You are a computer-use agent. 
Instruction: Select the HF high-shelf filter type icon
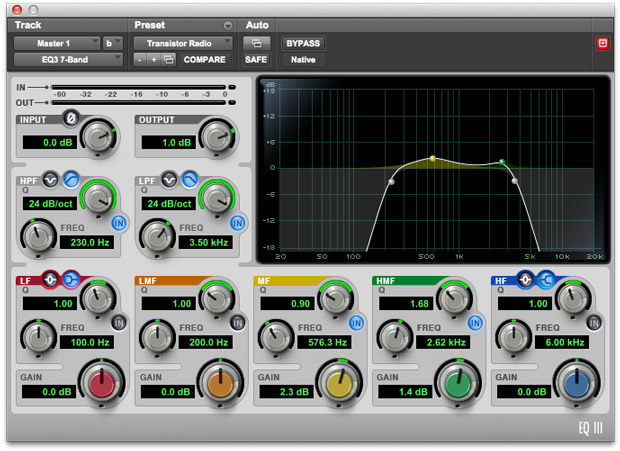pyautogui.click(x=546, y=280)
